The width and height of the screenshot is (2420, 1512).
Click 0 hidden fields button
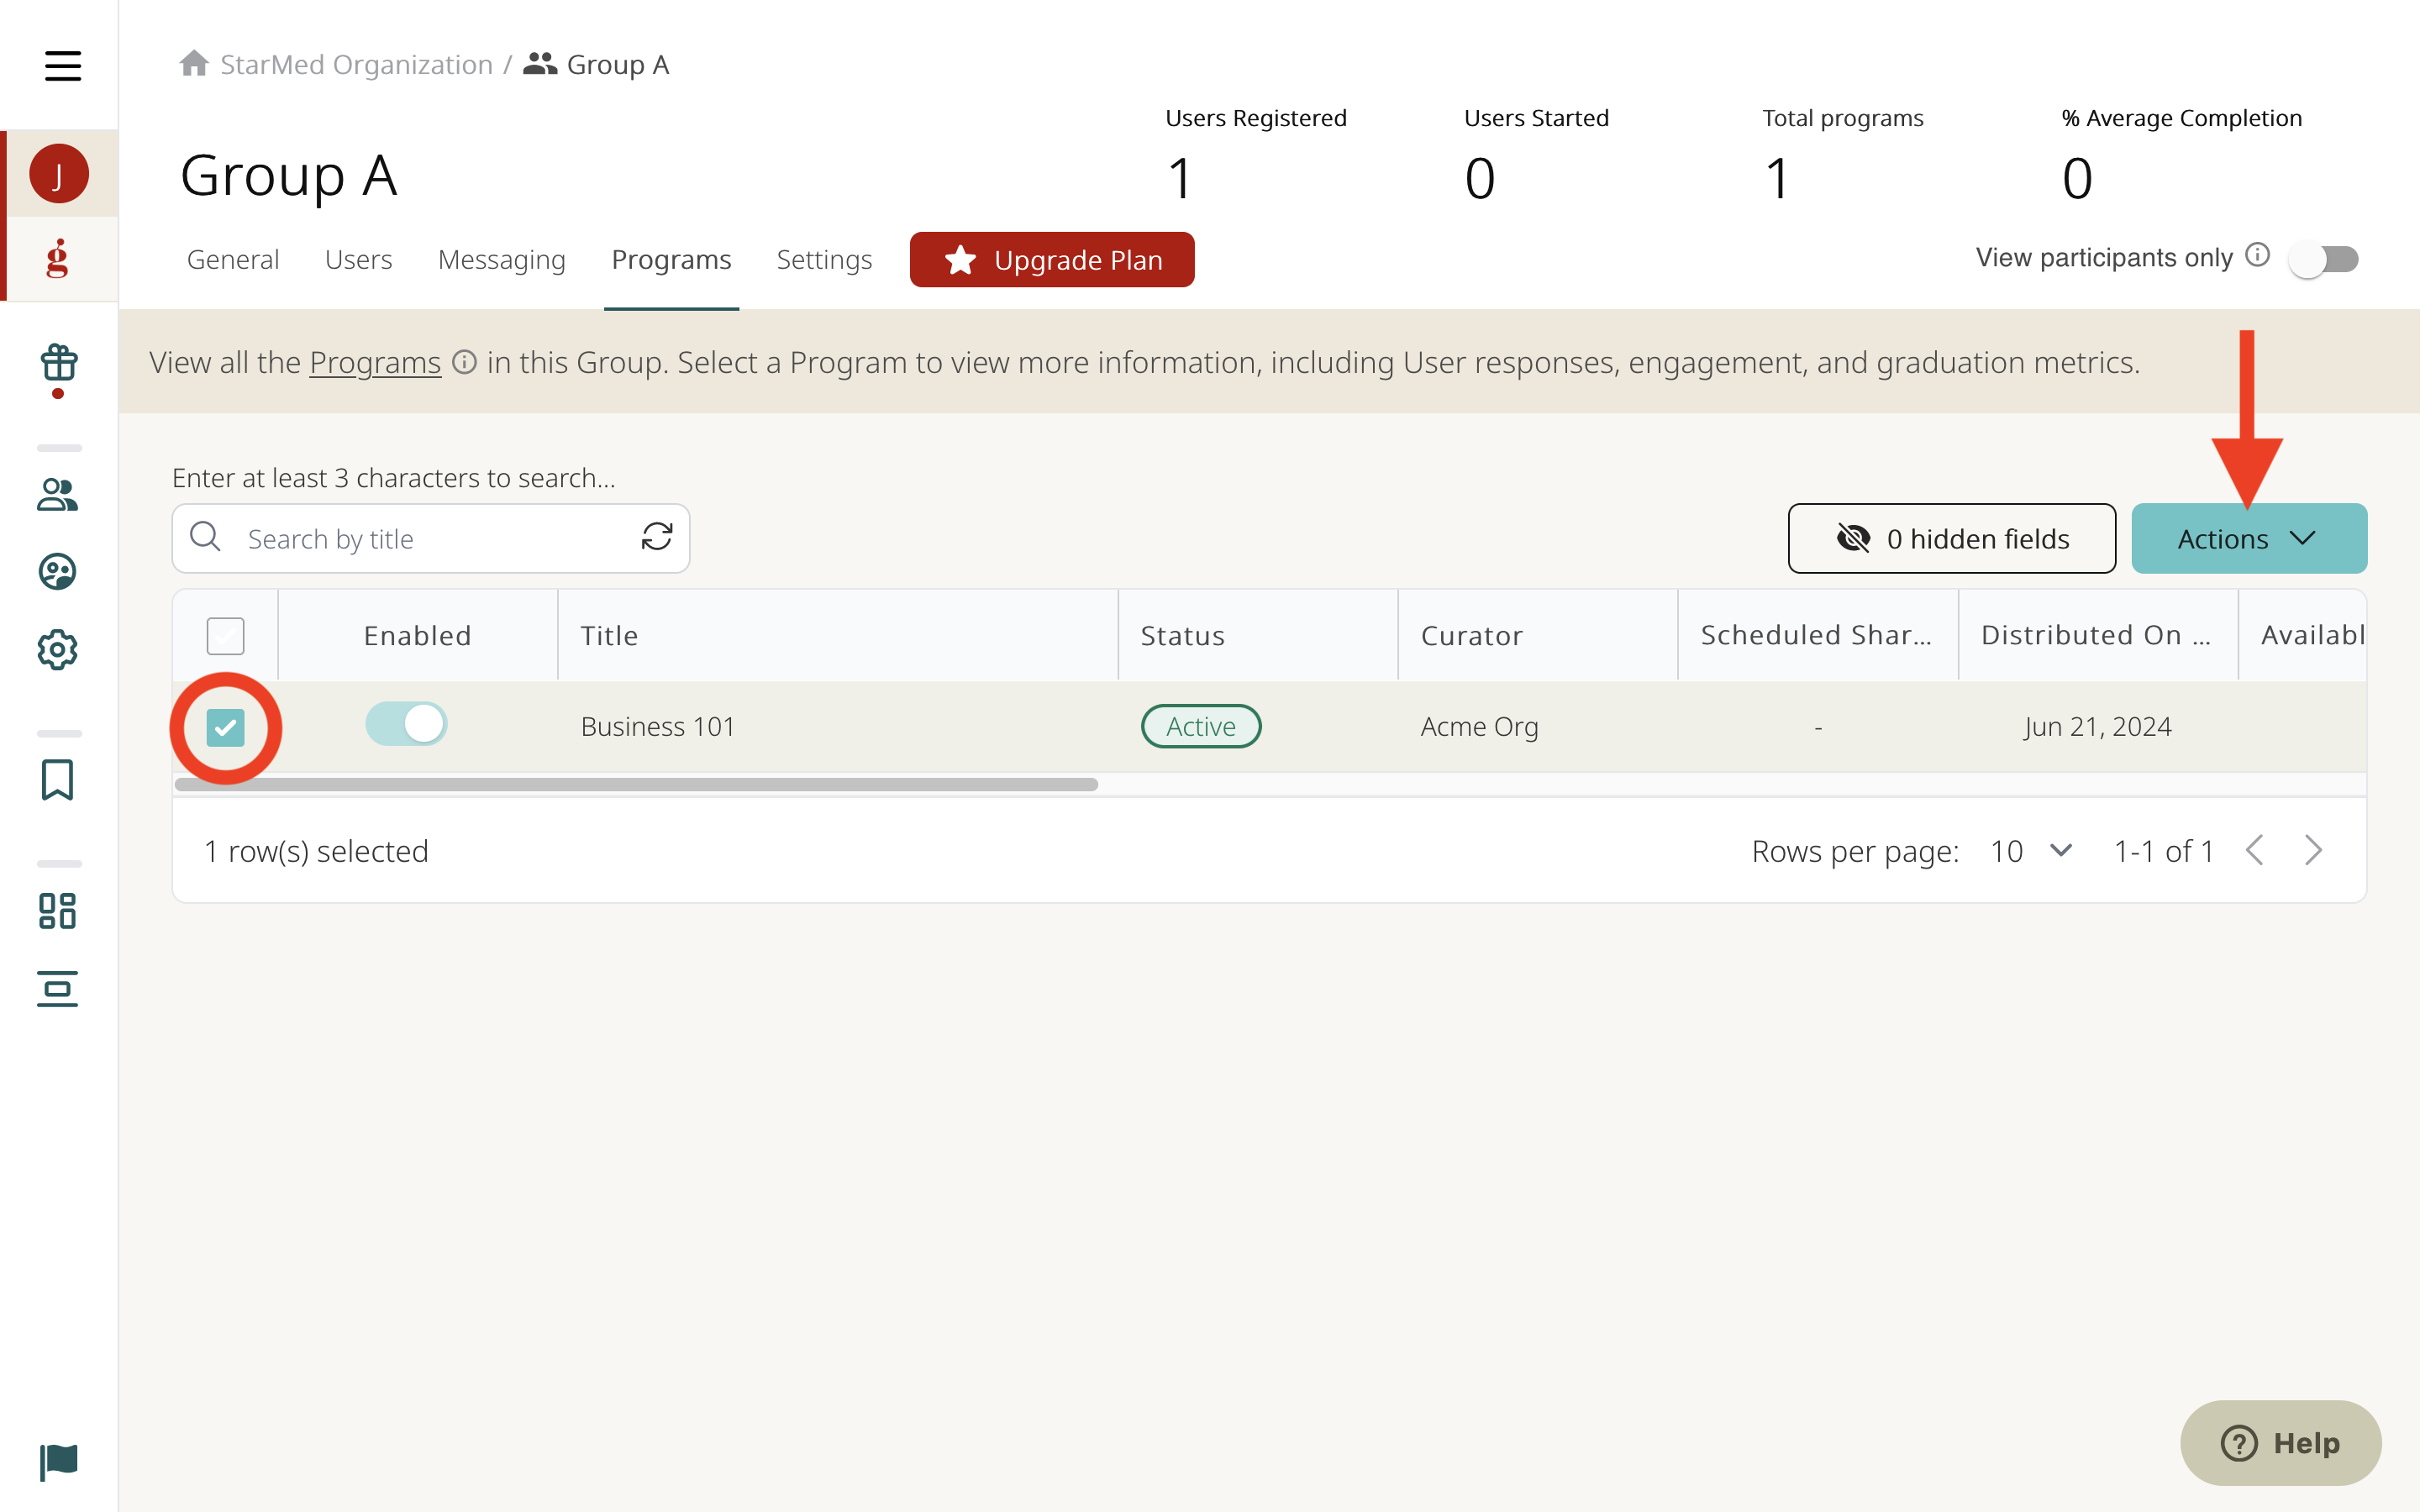coord(1951,538)
